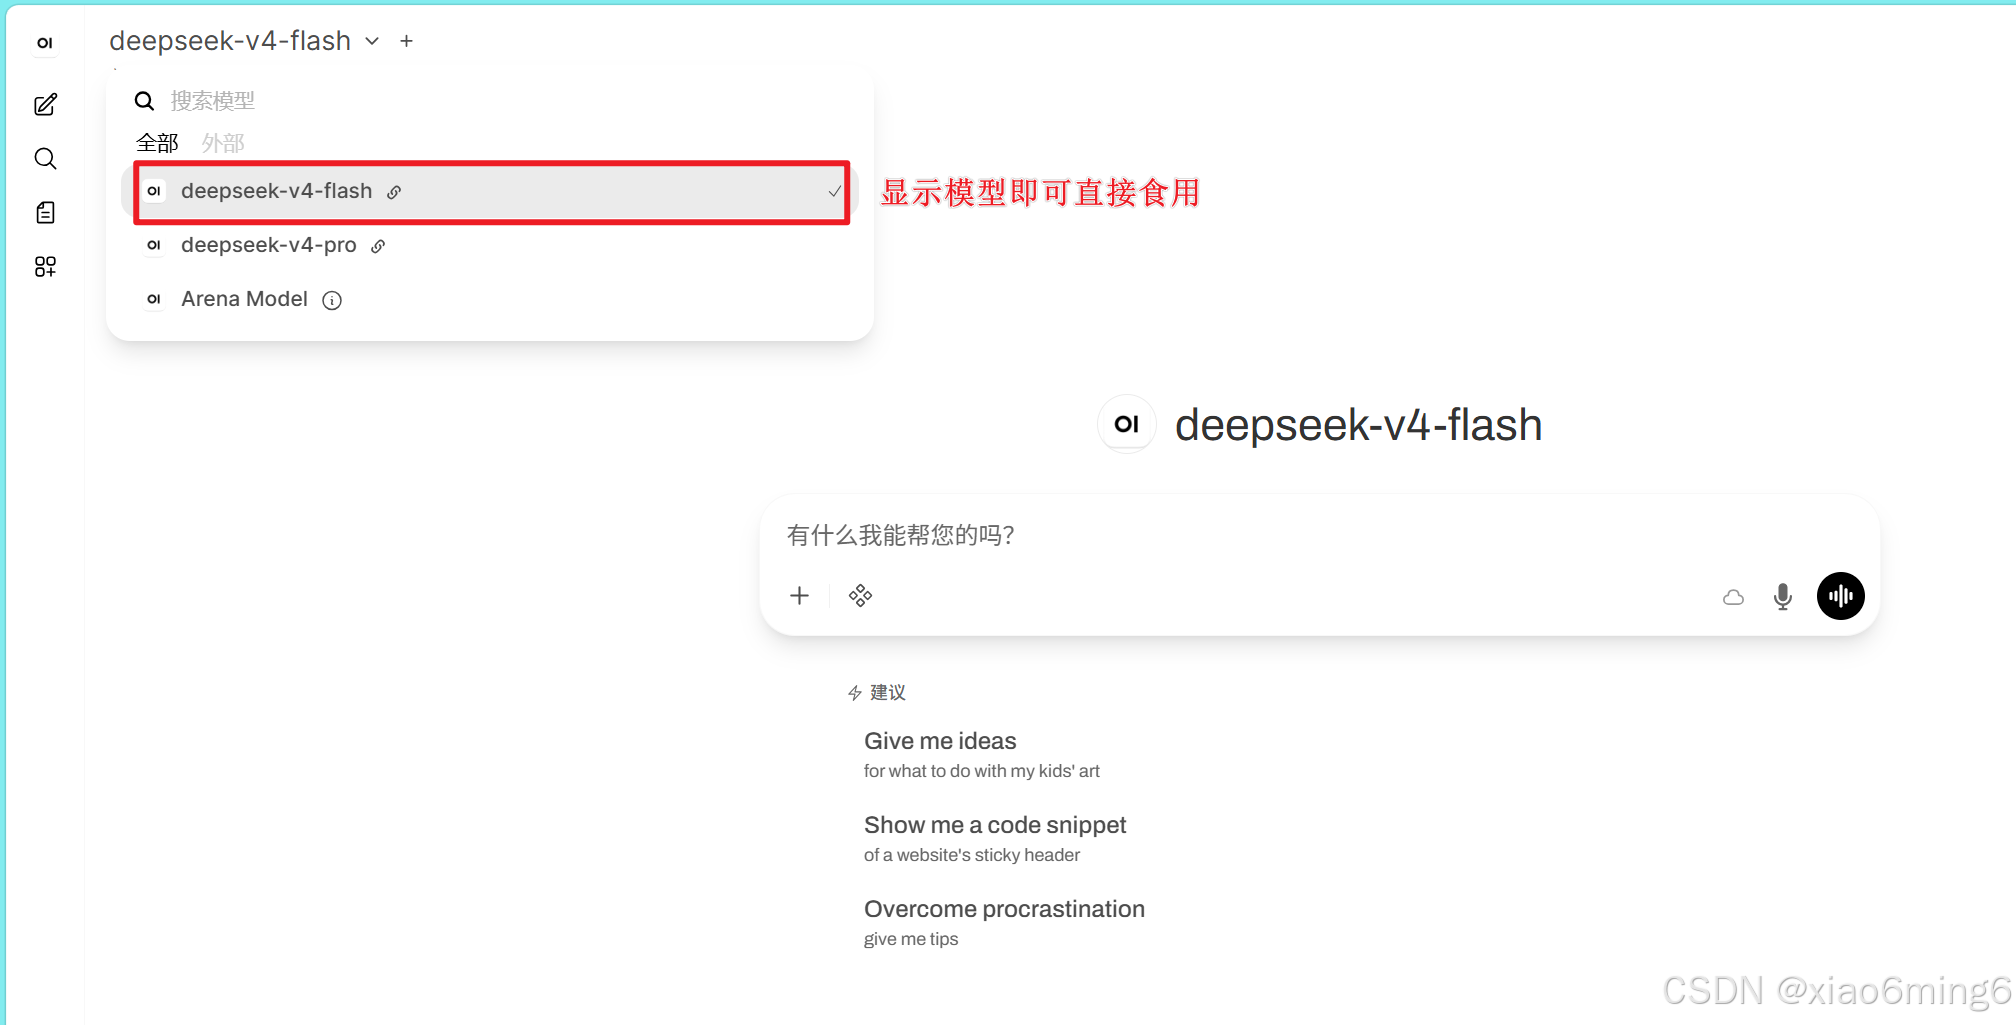2016x1025 pixels.
Task: Start dictation with the microphone icon
Action: 1783,597
